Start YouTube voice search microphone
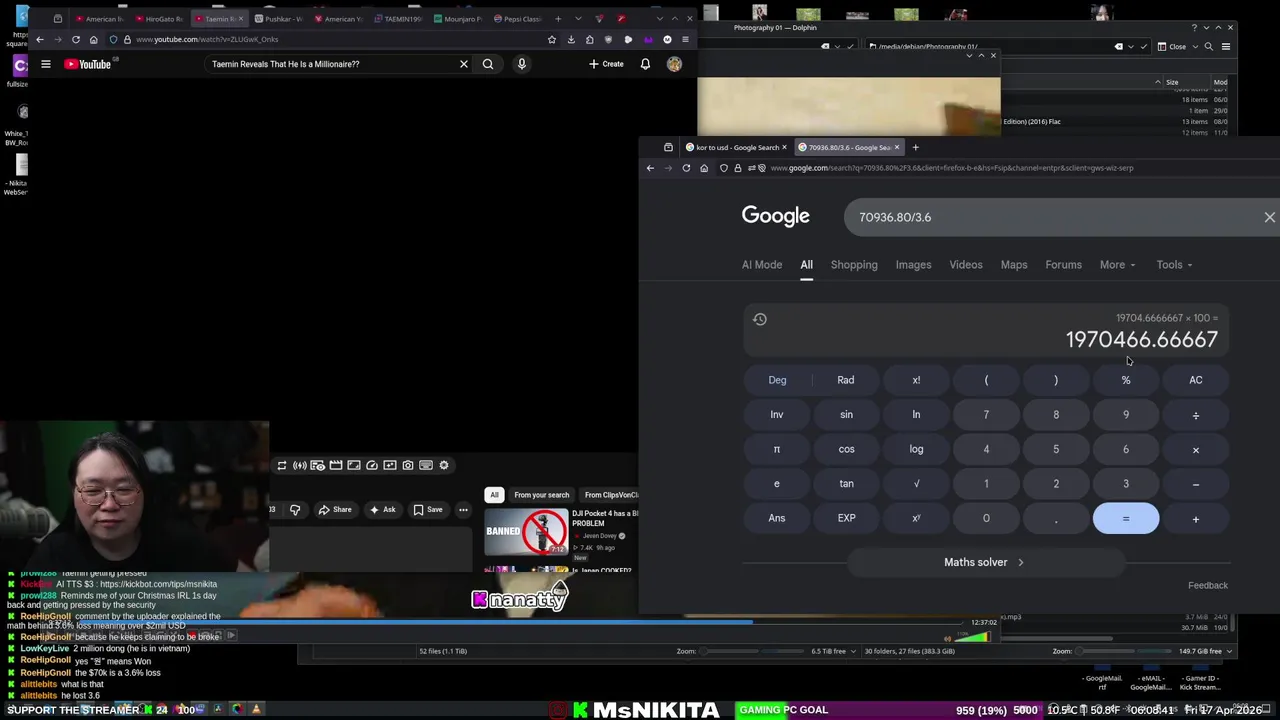 [521, 64]
